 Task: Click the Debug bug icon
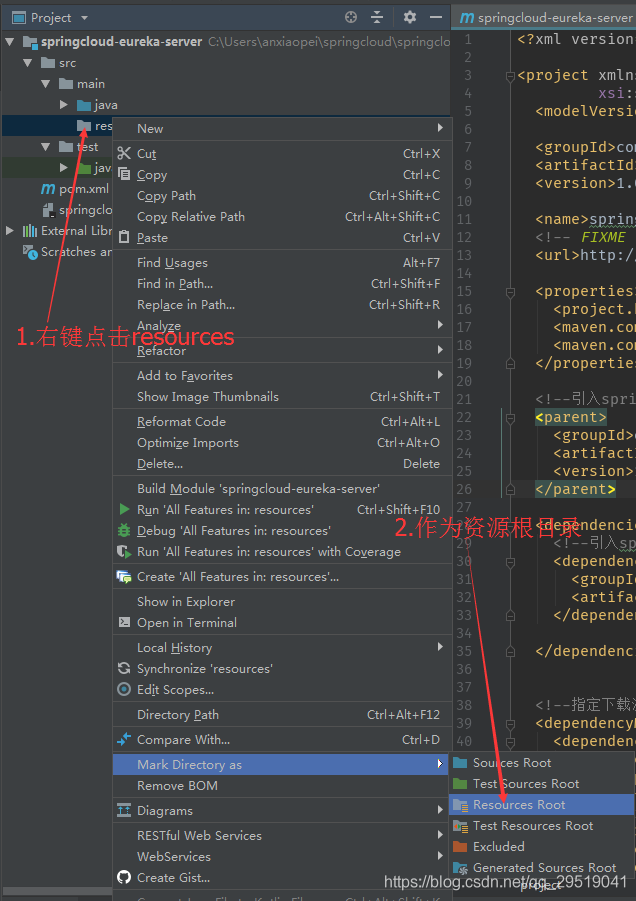[x=124, y=530]
